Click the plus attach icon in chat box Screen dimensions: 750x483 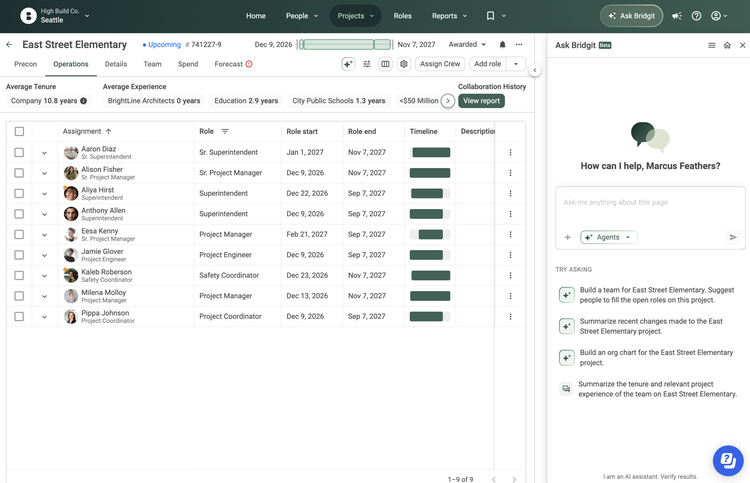click(568, 237)
